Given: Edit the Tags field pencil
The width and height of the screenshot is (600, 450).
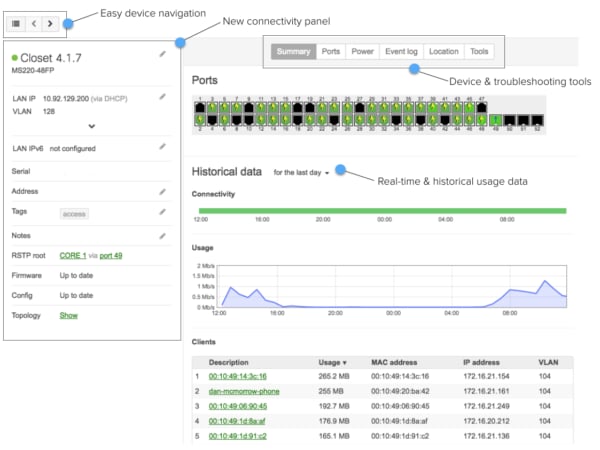Looking at the screenshot, I should 163,212.
